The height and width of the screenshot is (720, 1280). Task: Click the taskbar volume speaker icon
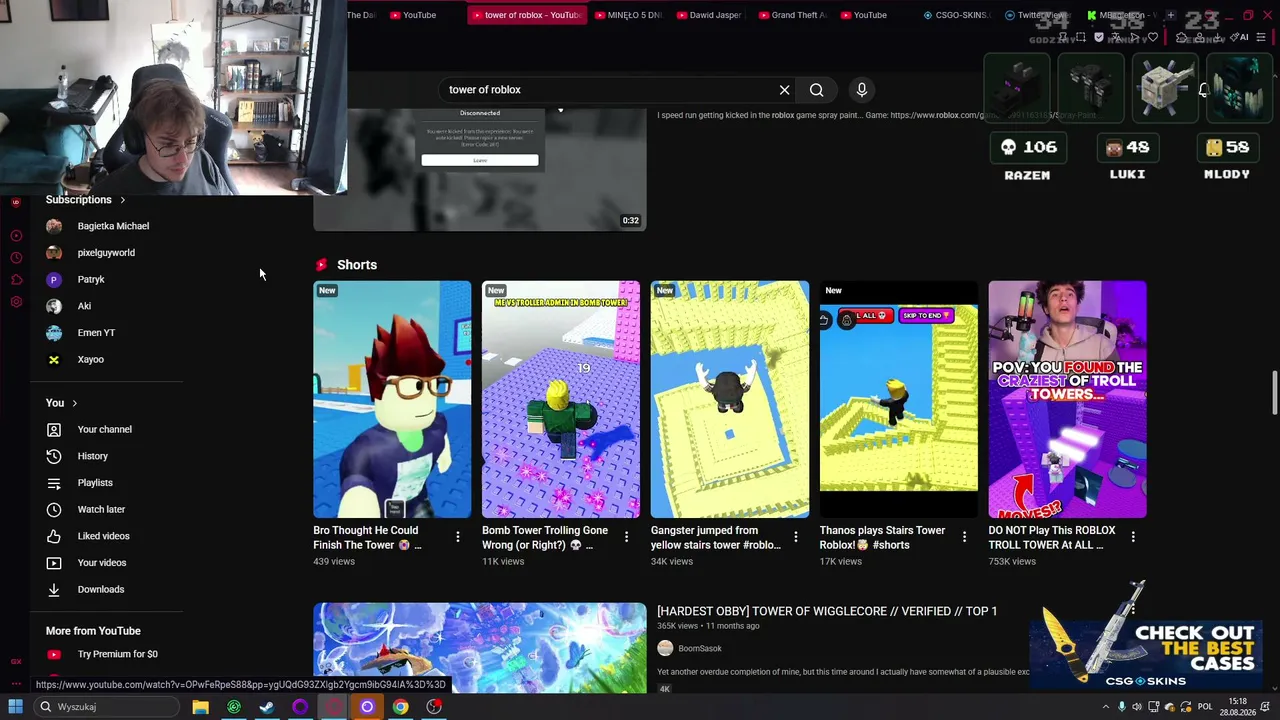point(1137,707)
